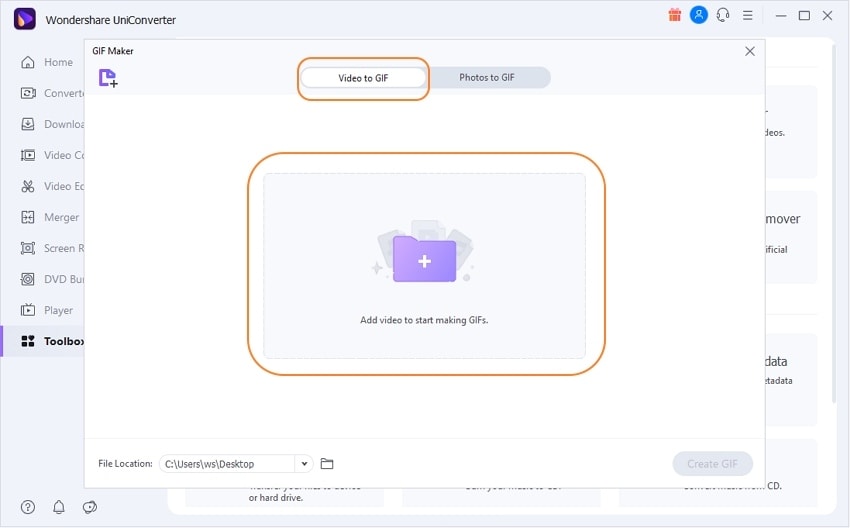Screen dimensions: 850x528
Task: Open the hamburger menu icon
Action: (x=748, y=16)
